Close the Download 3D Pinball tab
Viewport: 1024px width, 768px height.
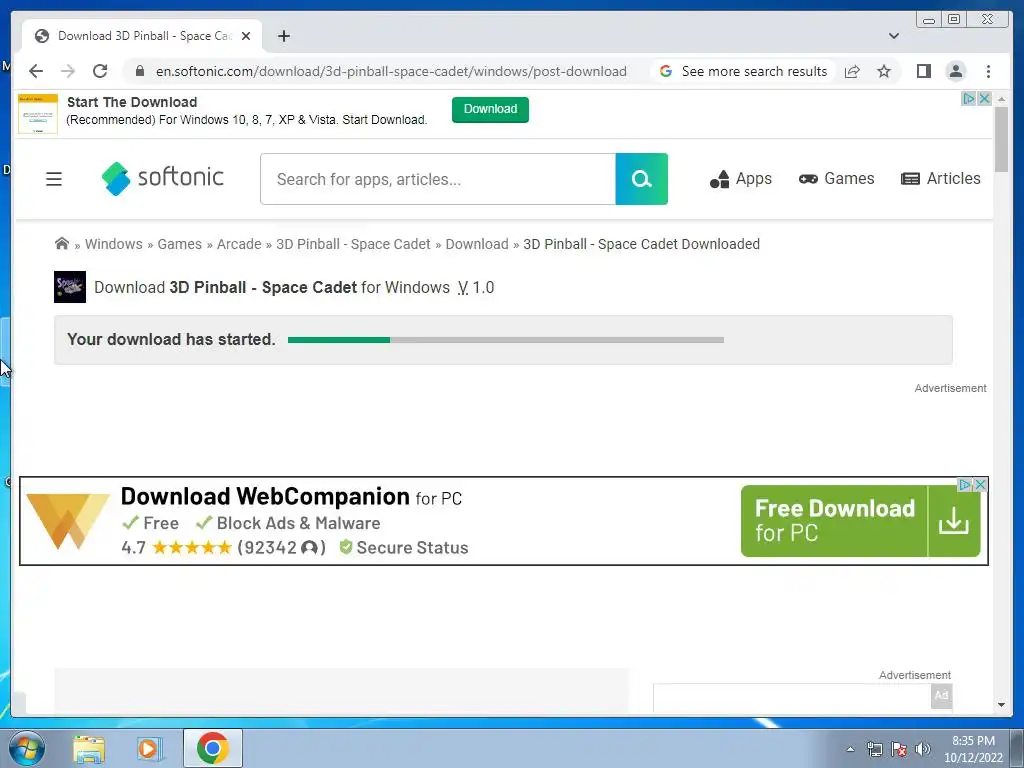coord(246,36)
